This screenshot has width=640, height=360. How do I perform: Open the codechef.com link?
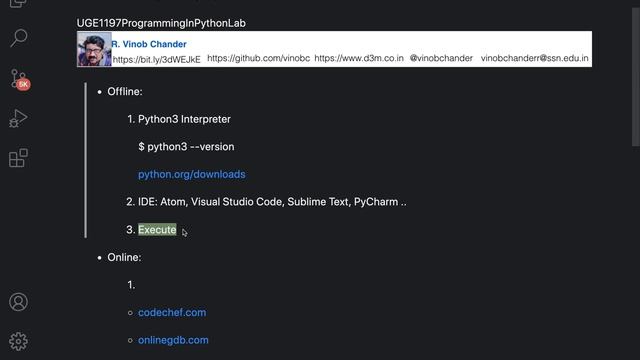pos(172,312)
